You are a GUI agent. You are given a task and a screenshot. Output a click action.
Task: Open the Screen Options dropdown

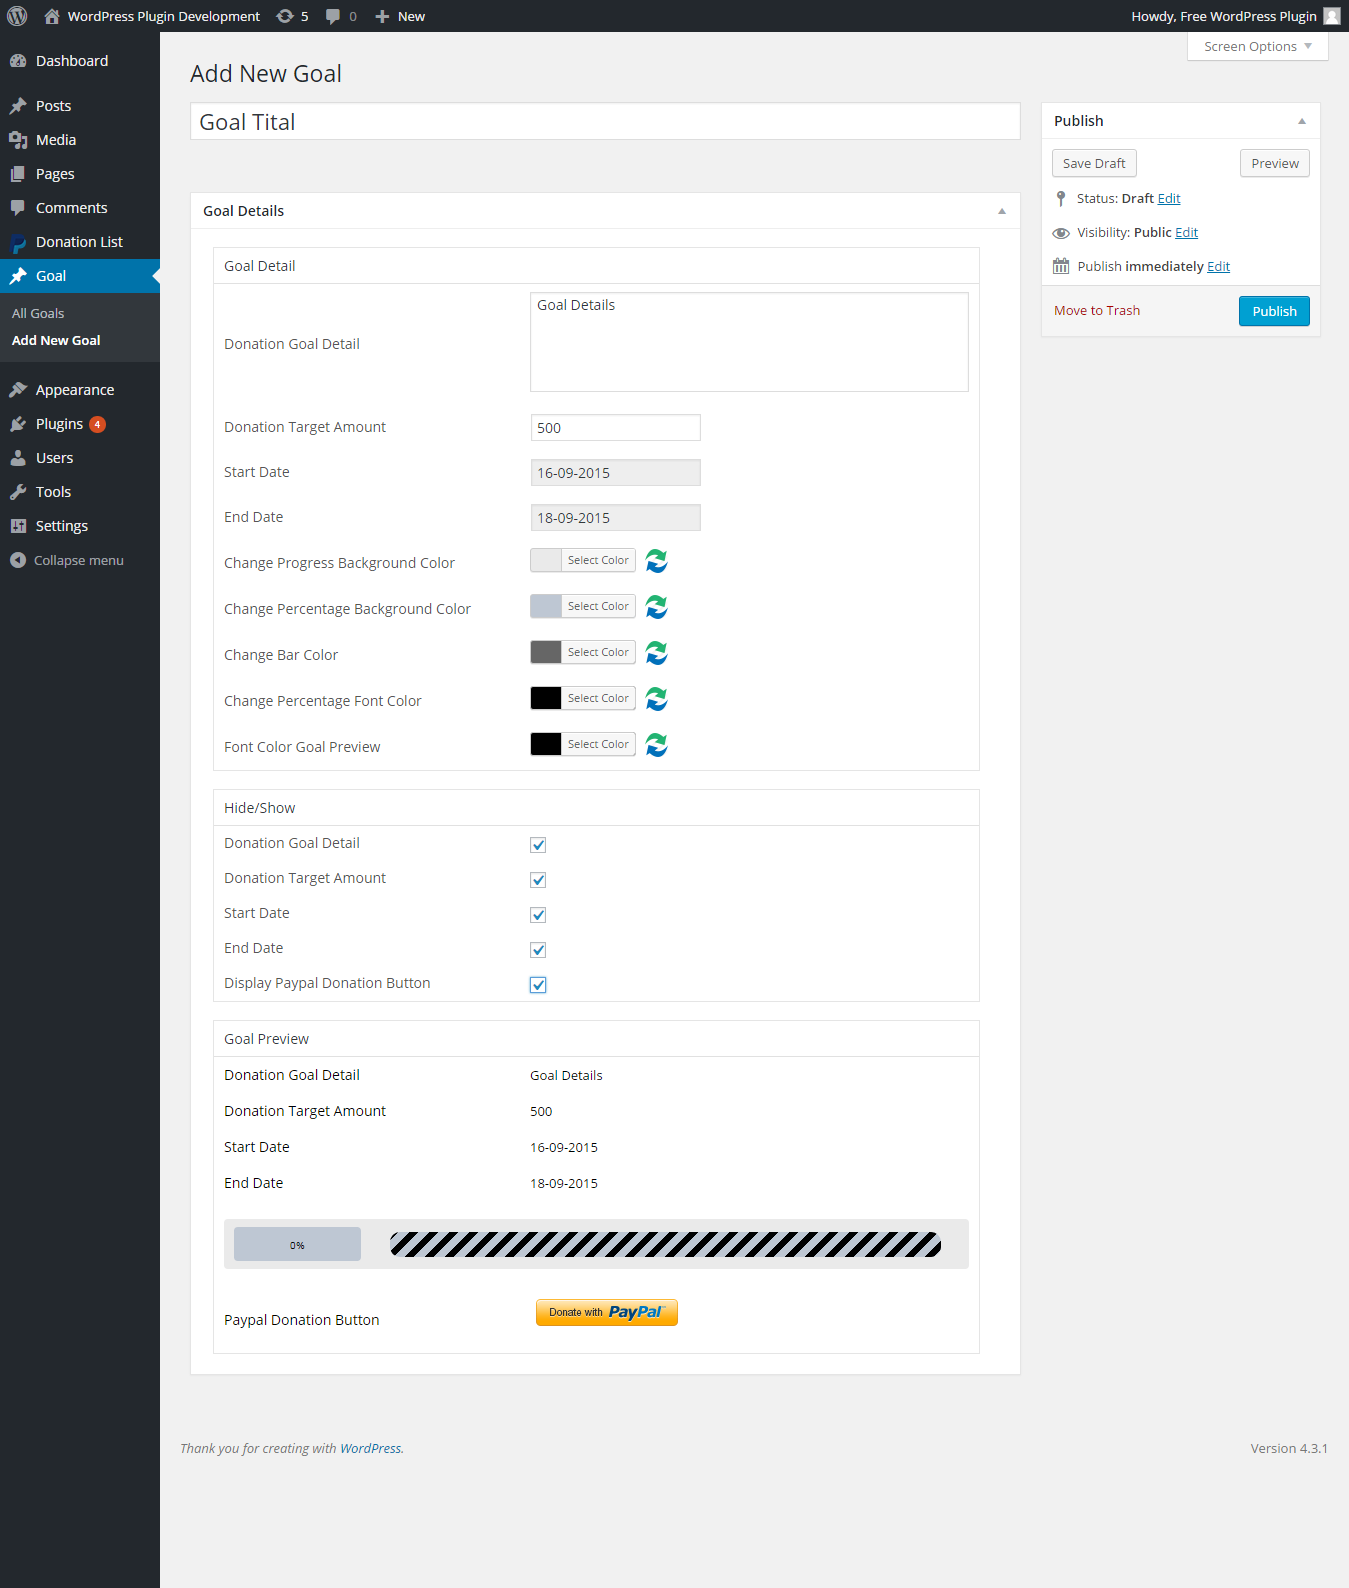click(1257, 46)
